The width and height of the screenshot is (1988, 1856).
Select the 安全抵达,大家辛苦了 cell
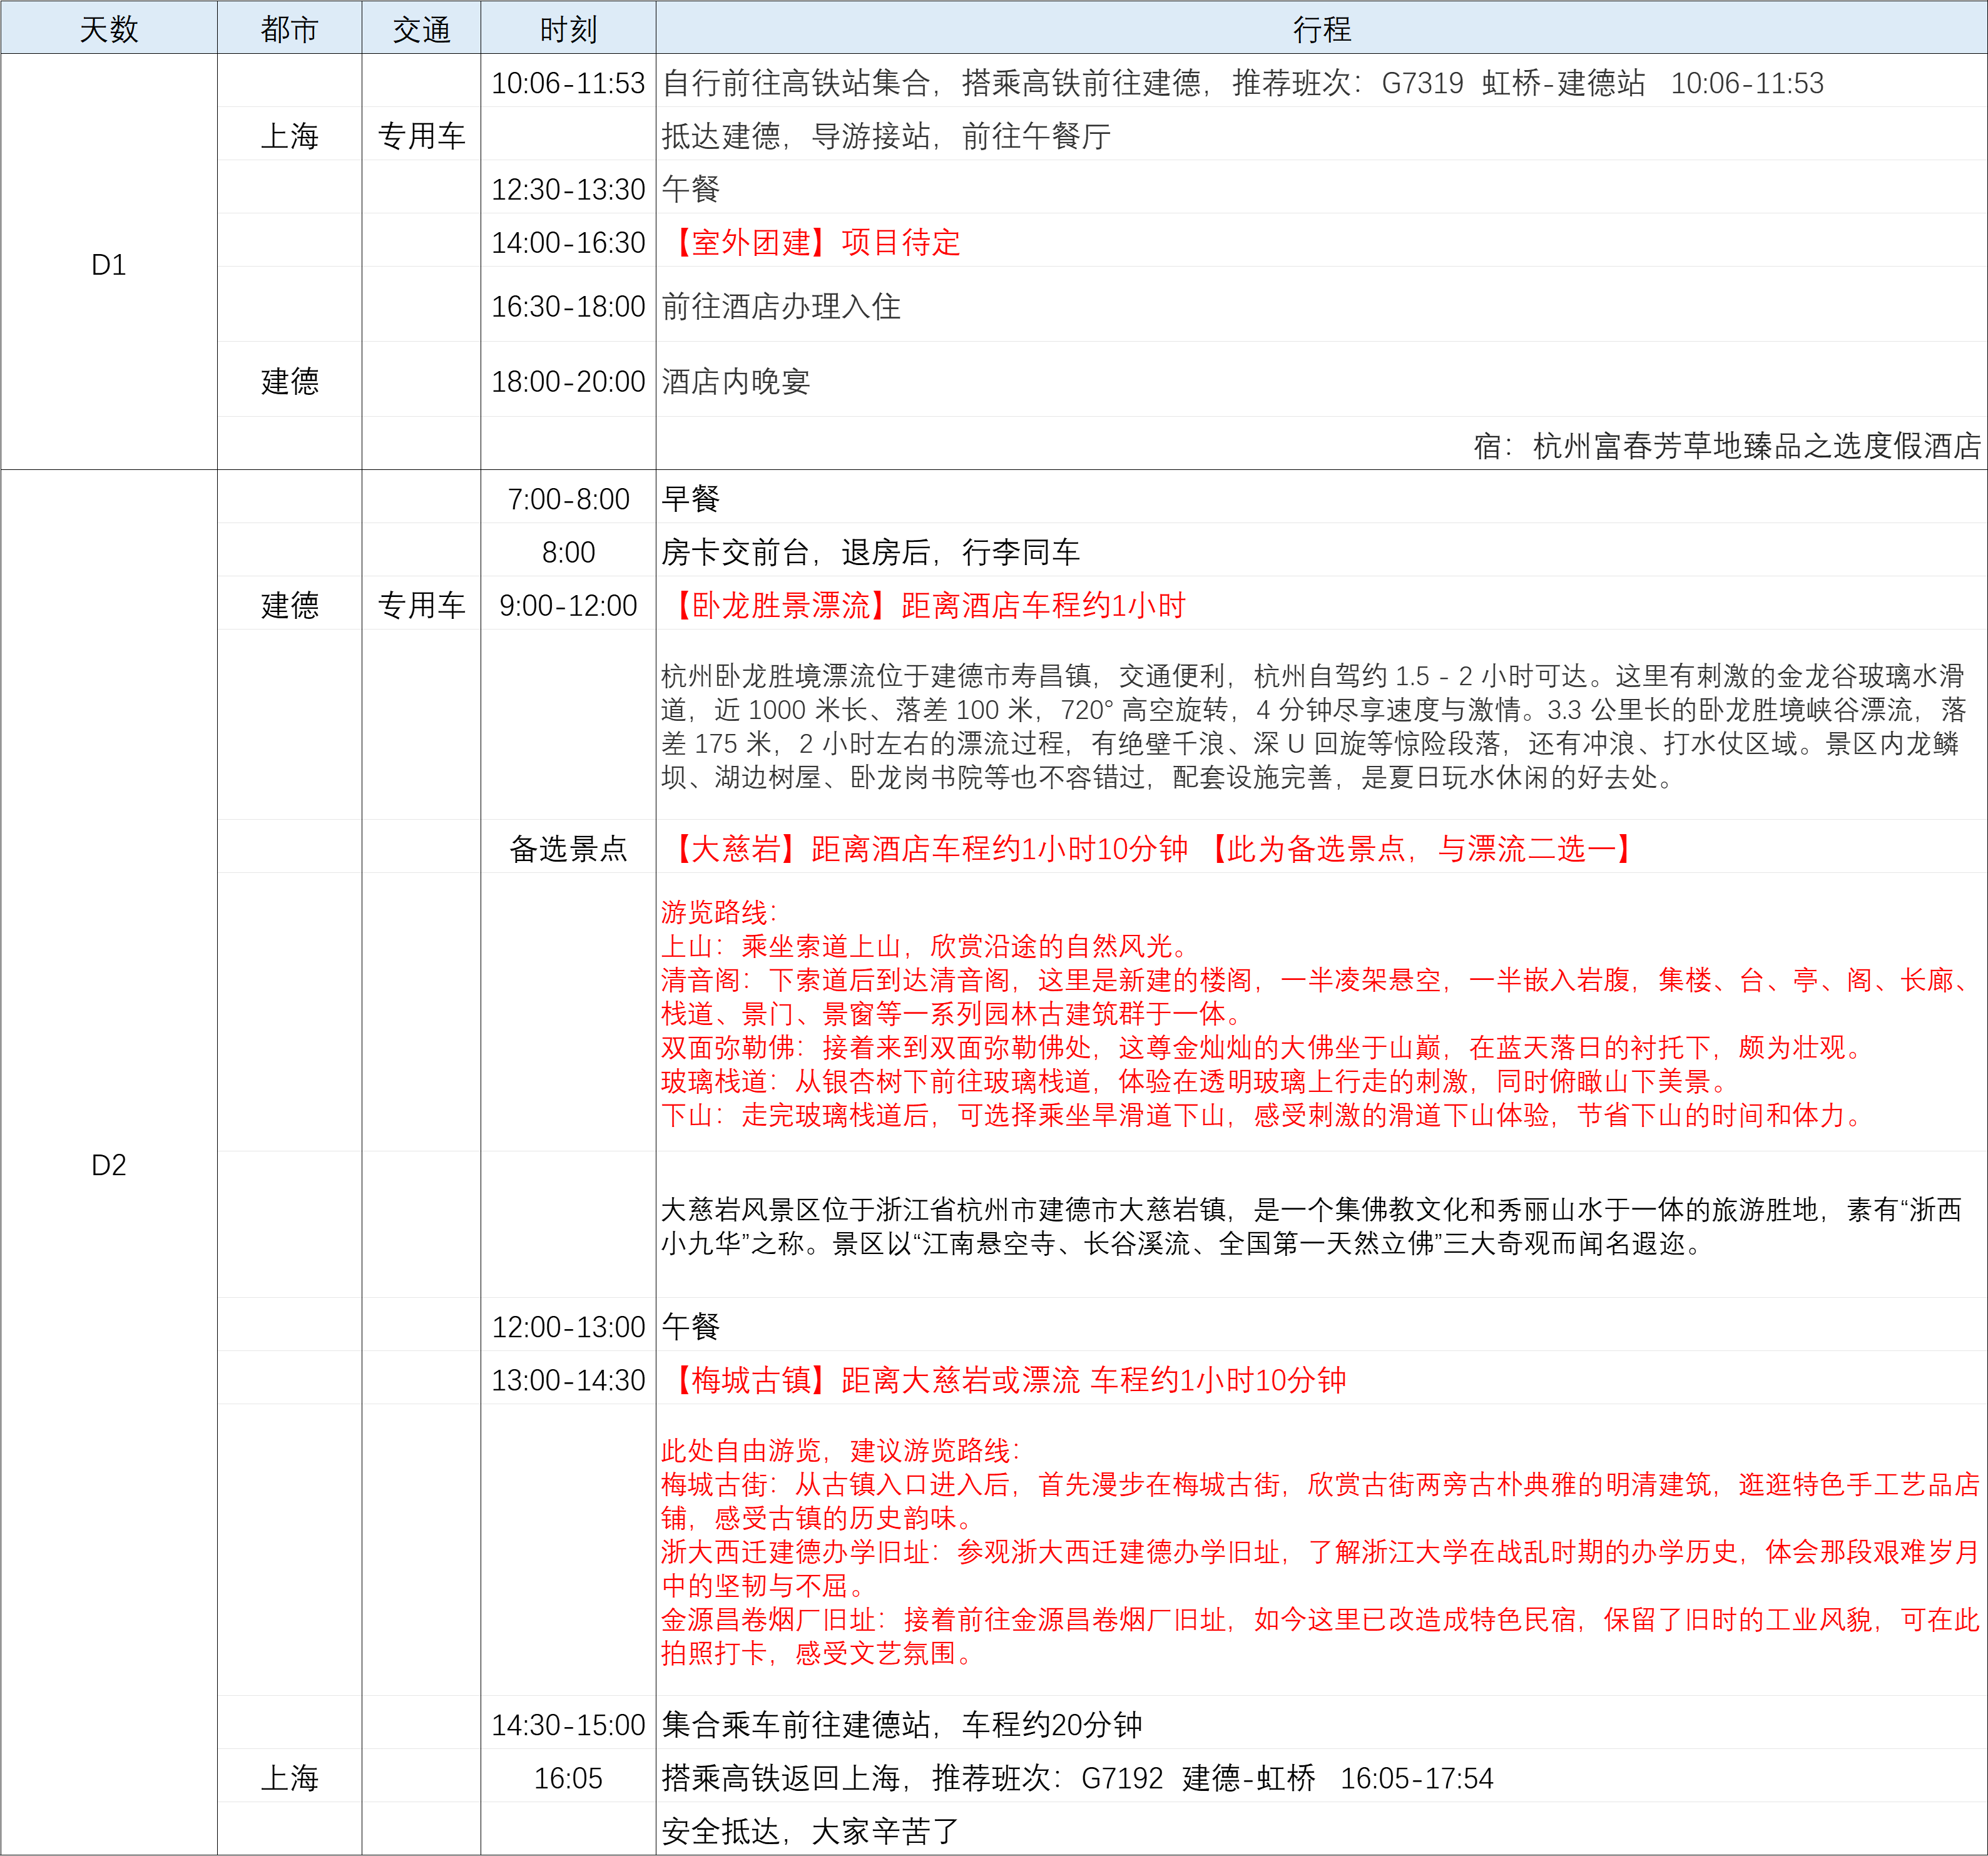pos(810,1831)
